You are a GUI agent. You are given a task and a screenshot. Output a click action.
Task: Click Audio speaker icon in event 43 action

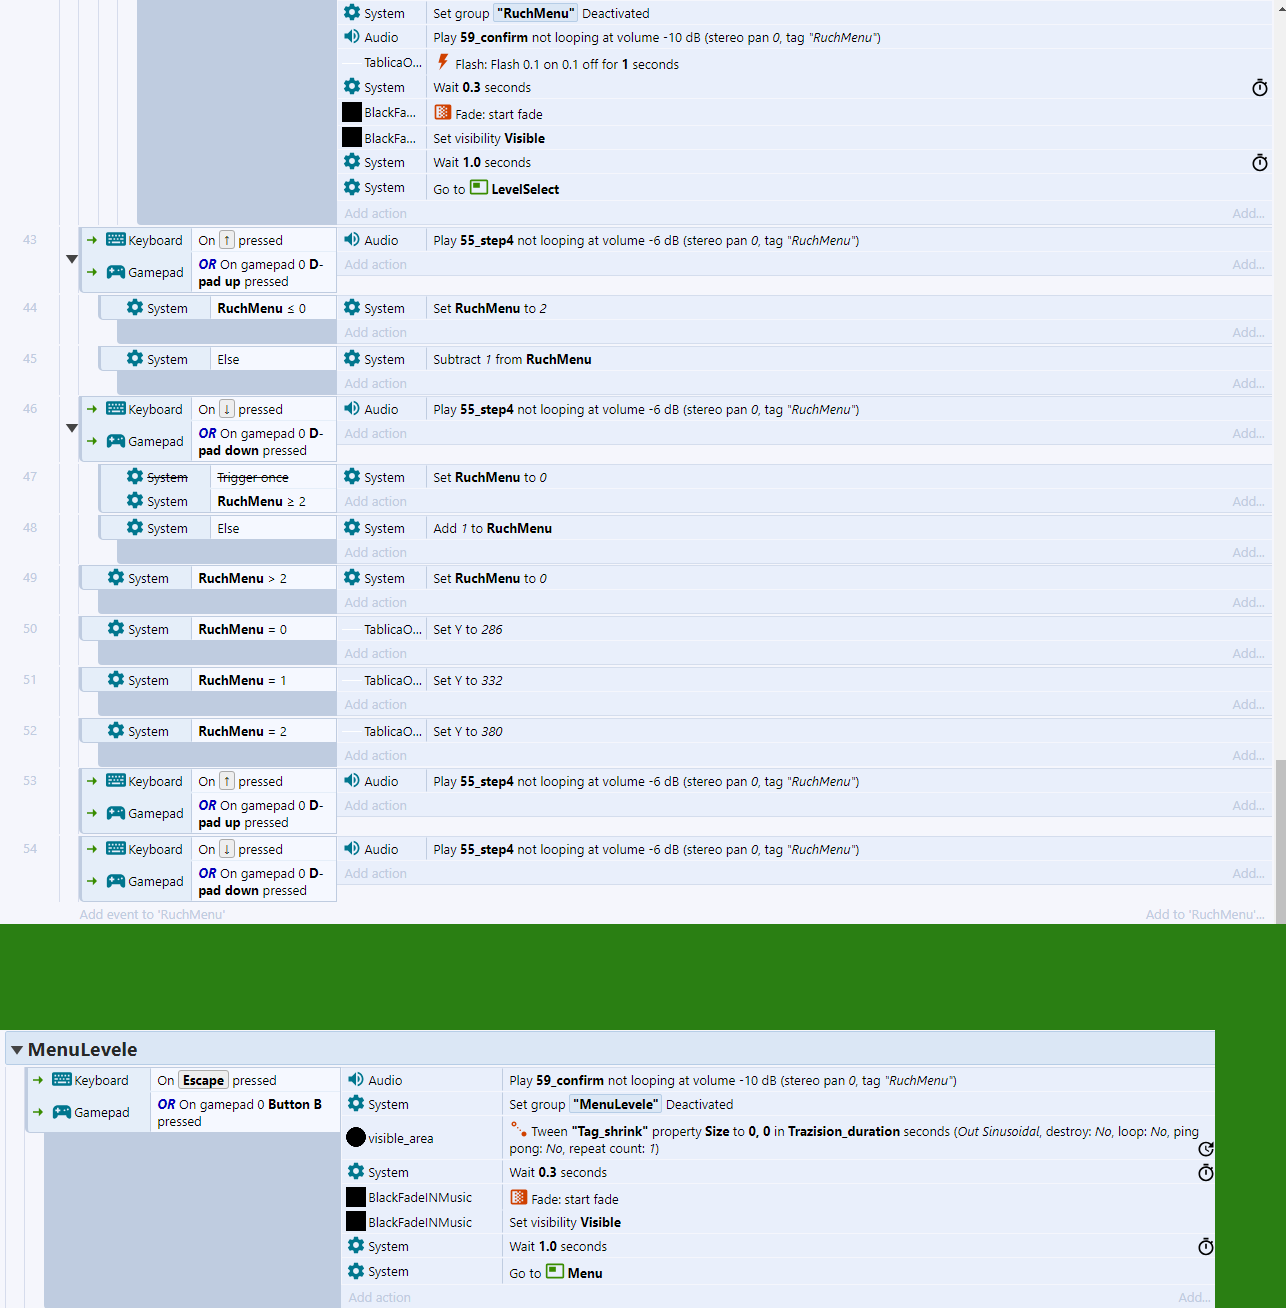tap(352, 240)
